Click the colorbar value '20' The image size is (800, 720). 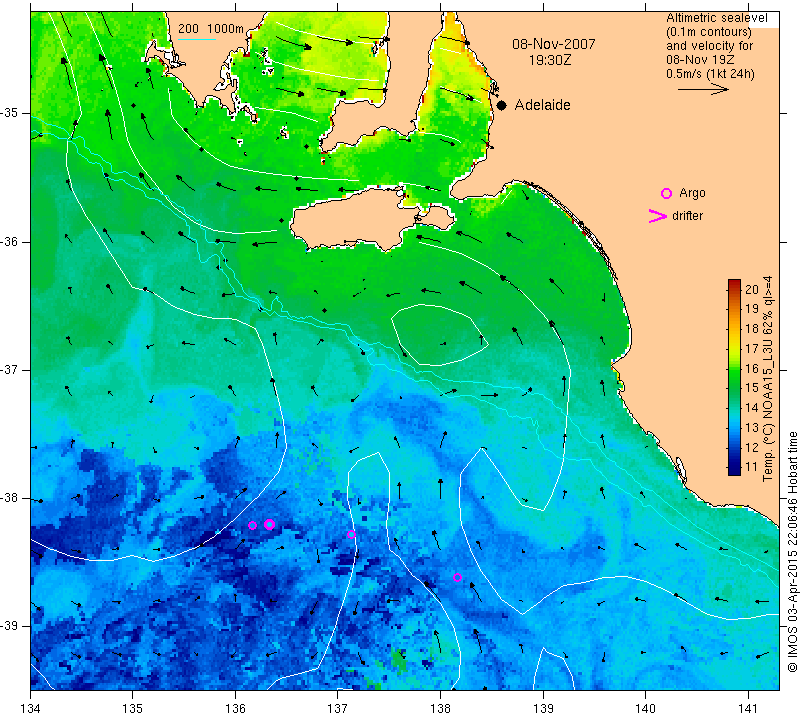tap(752, 289)
